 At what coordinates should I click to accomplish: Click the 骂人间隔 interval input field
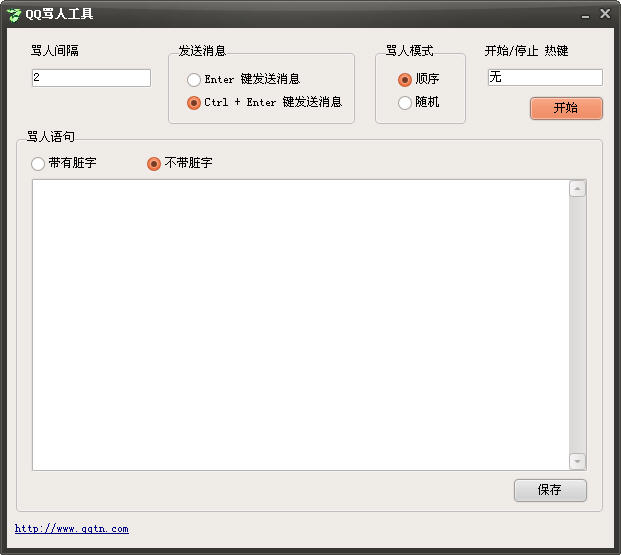click(x=91, y=78)
